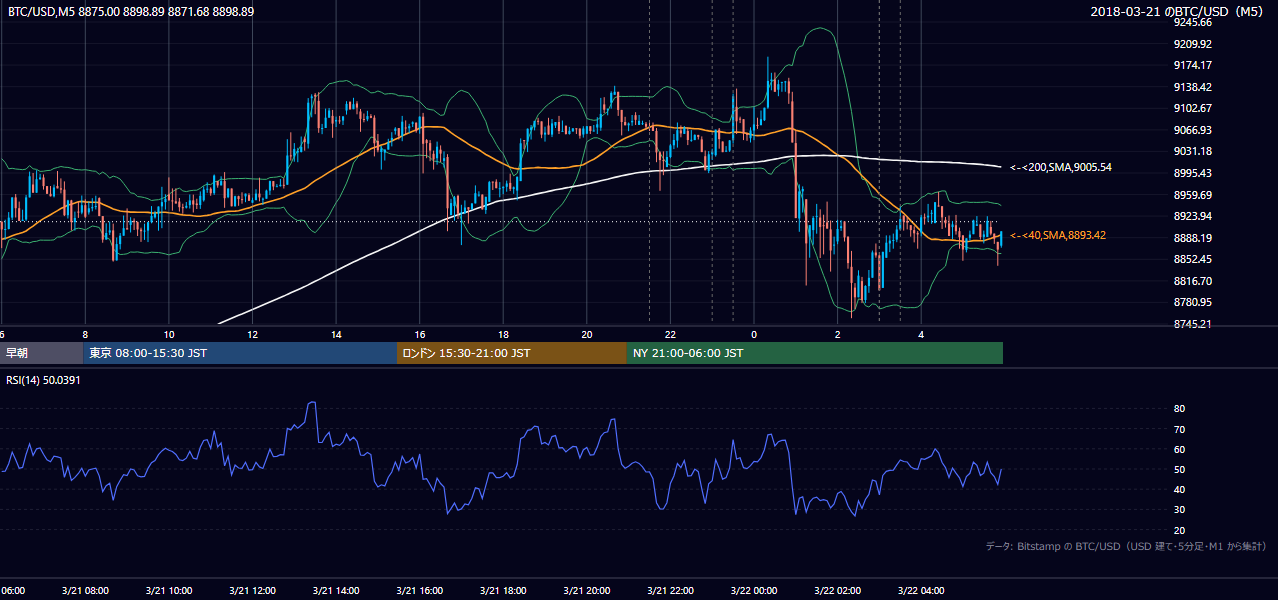This screenshot has height=600, width=1278.
Task: Click the 9209.92 price axis label
Action: (1193, 44)
